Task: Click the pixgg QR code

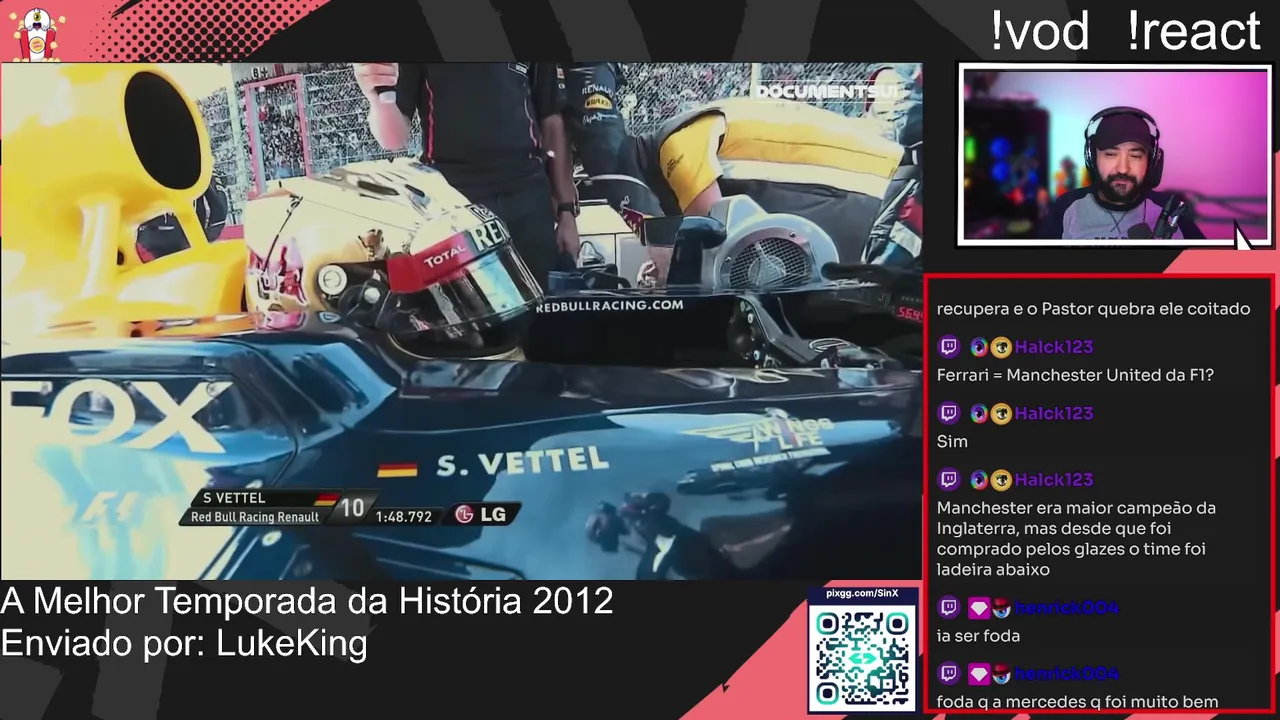Action: click(863, 657)
